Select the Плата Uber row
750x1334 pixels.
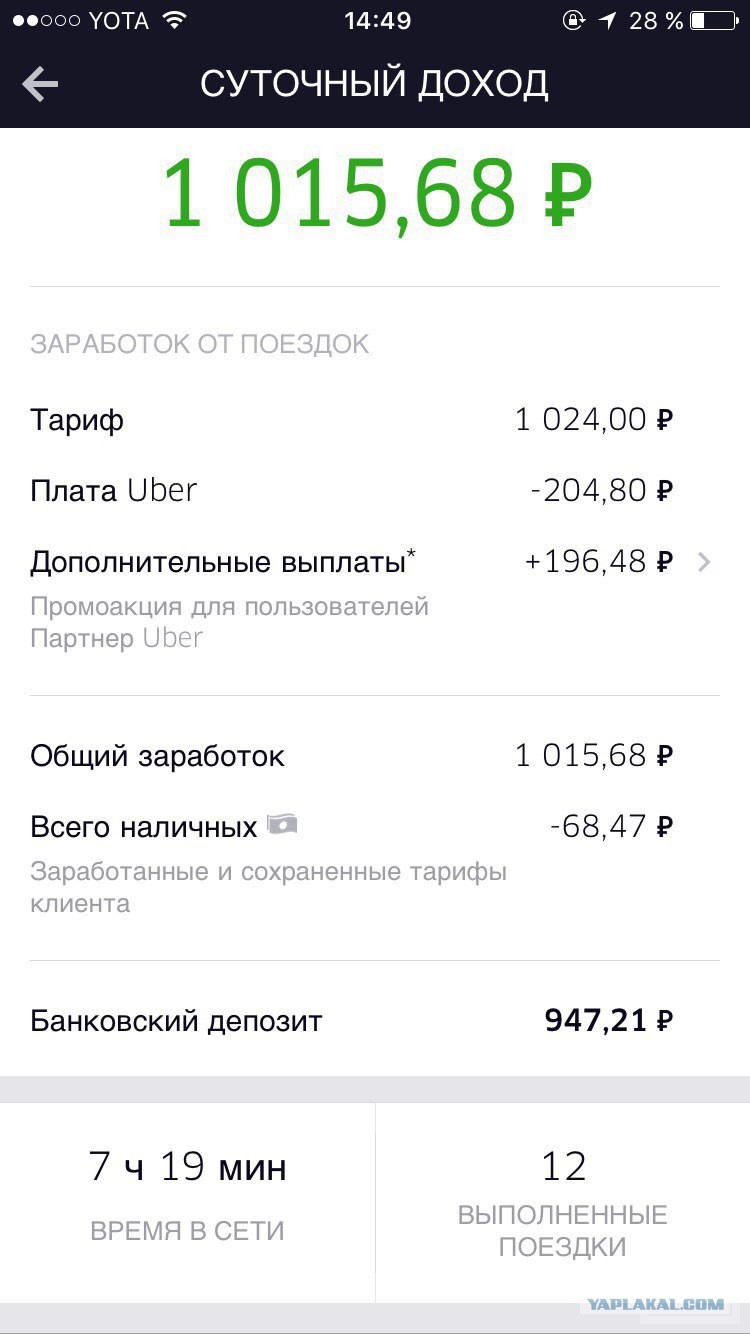pyautogui.click(x=375, y=490)
